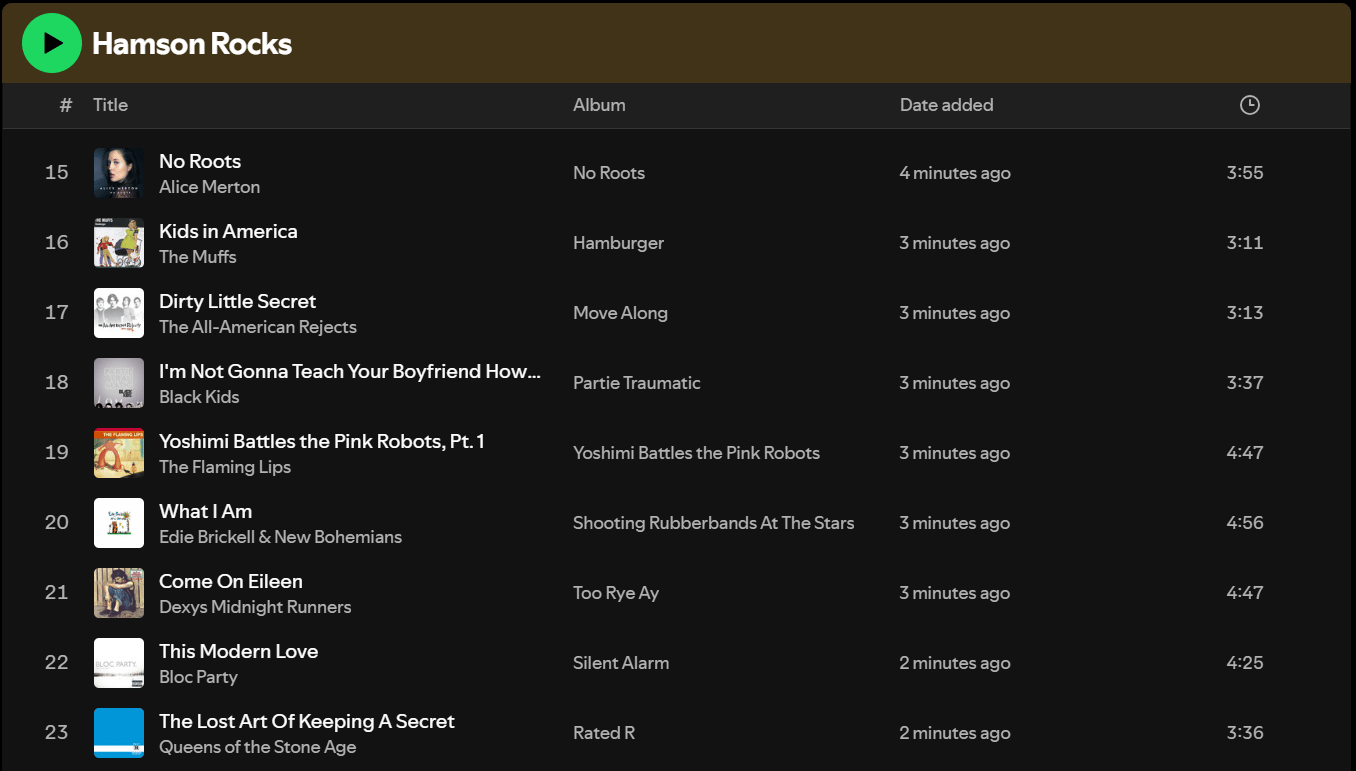This screenshot has width=1356, height=771.
Task: Click track number 16
Action: (x=57, y=243)
